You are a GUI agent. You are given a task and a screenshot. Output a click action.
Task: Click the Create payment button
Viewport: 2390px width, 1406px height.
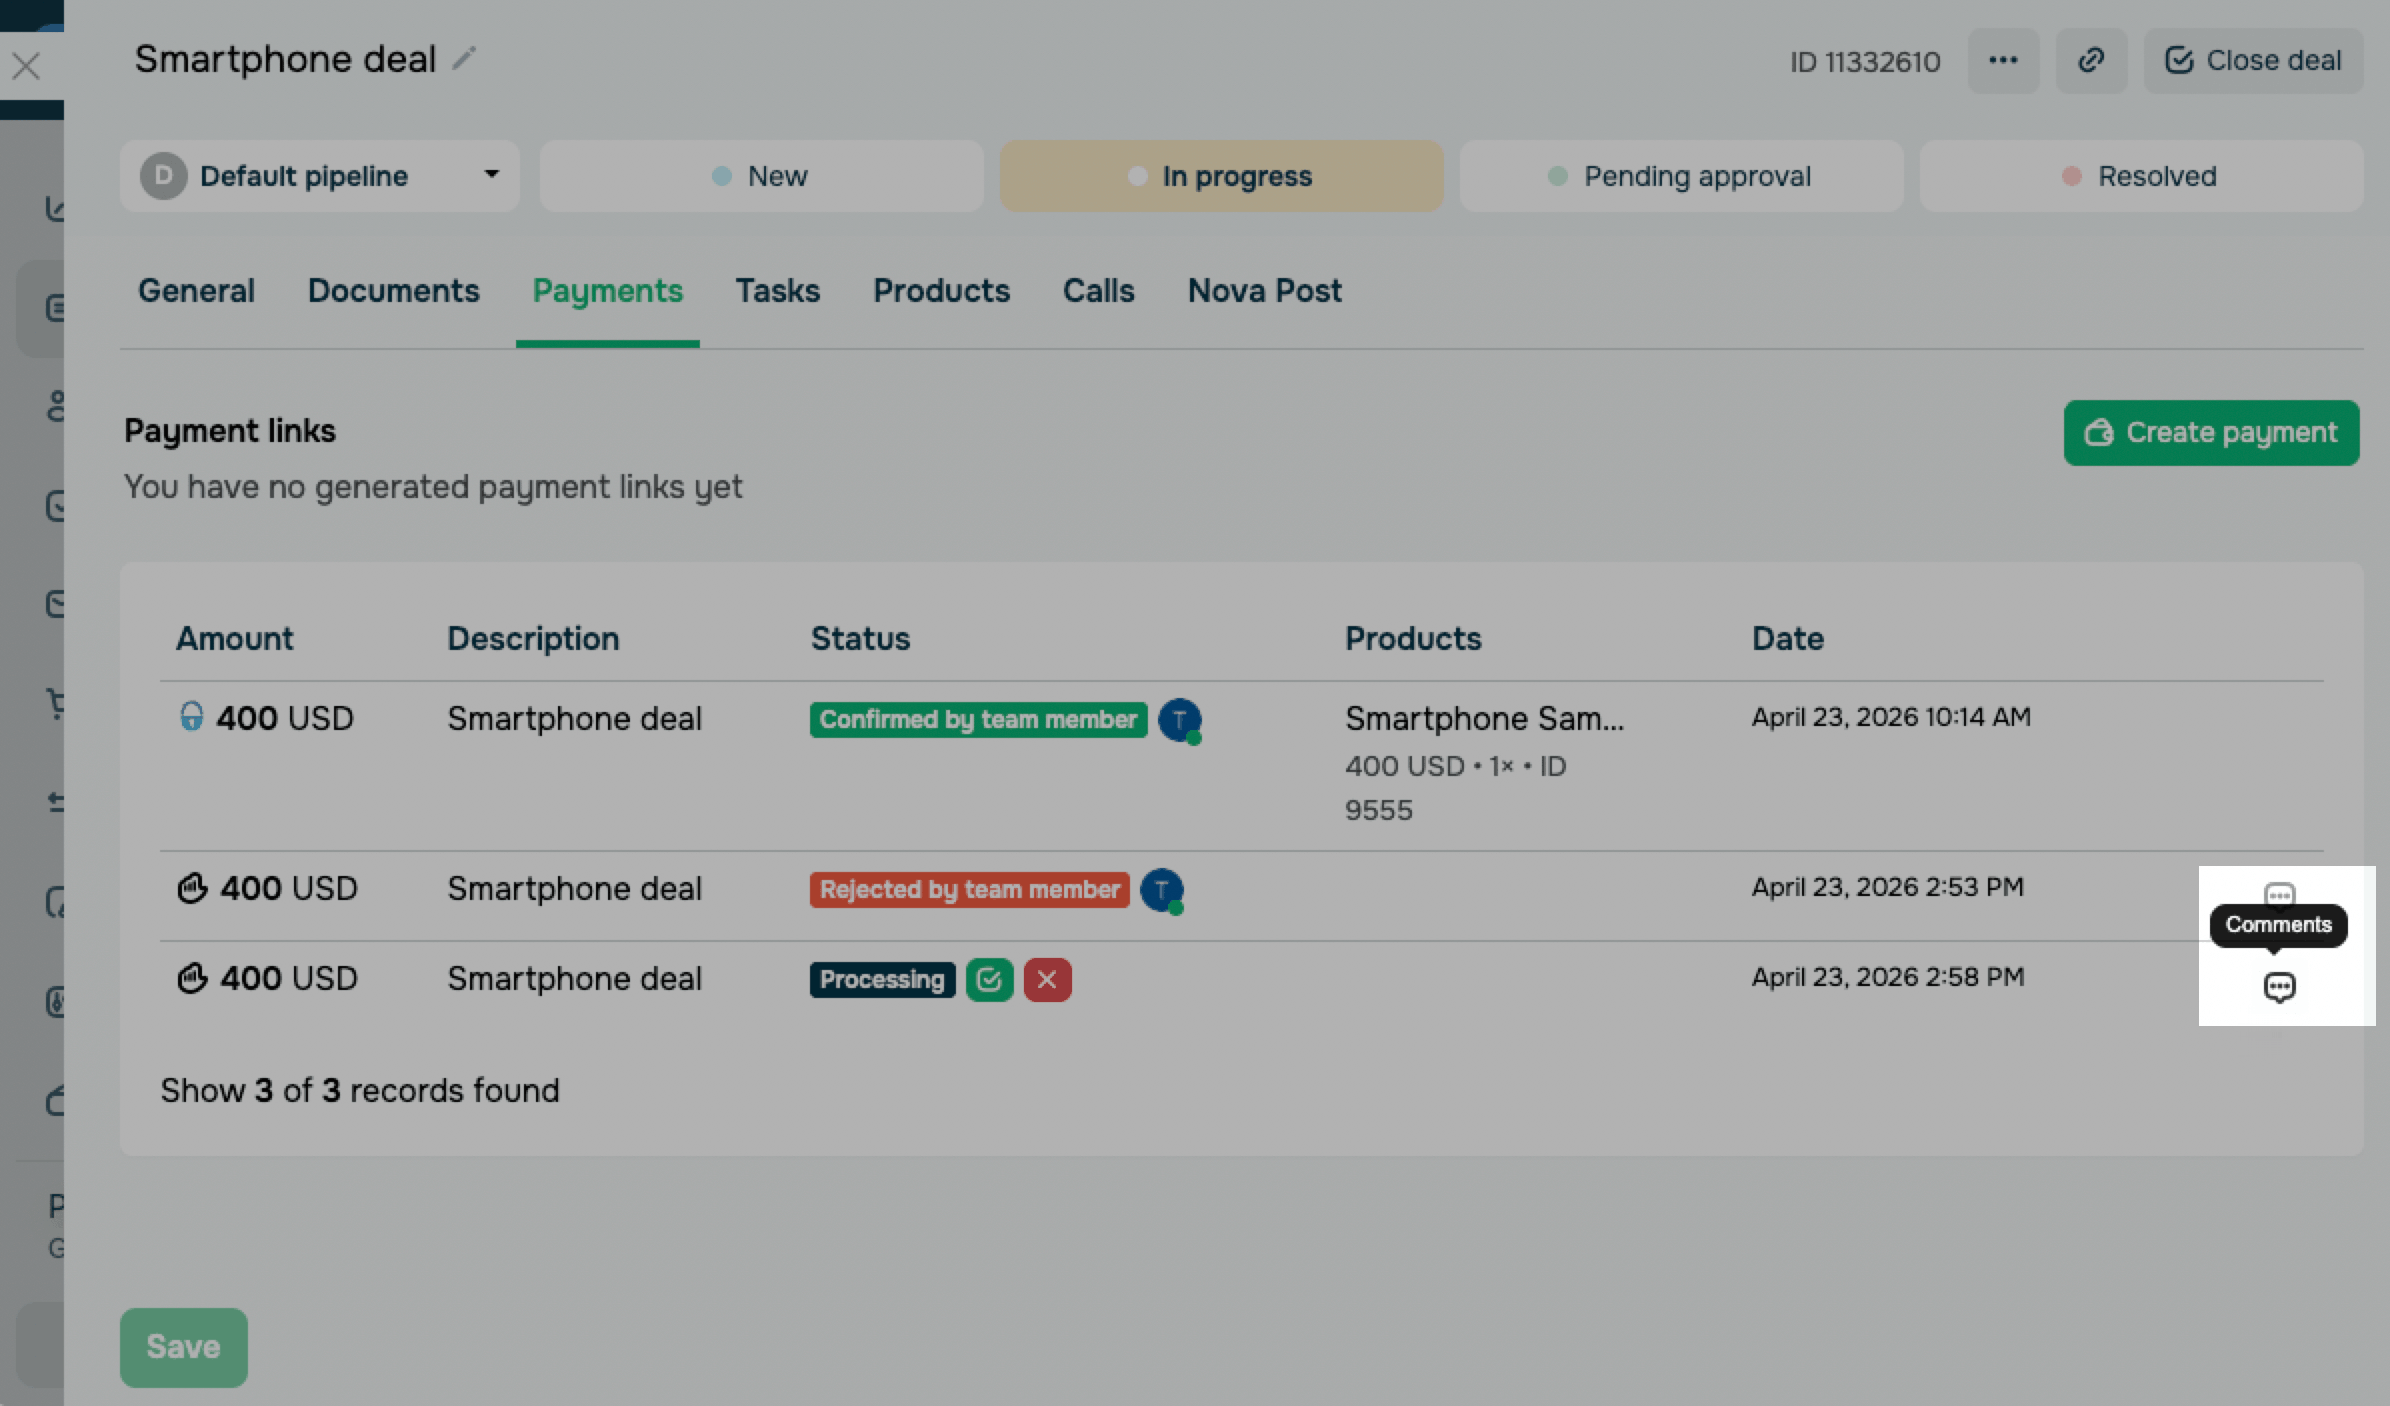click(2211, 433)
